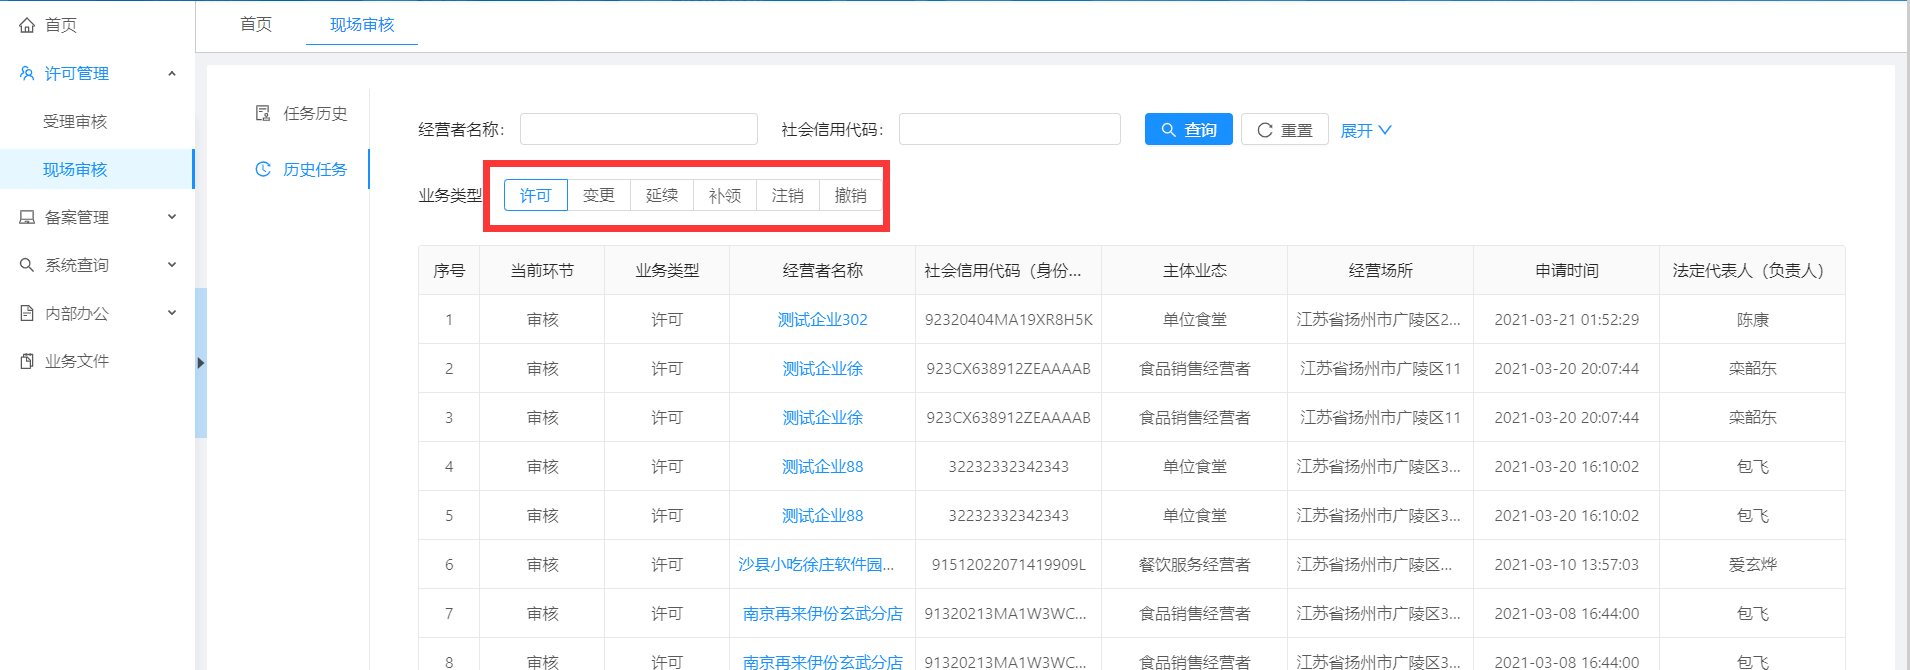Viewport: 1910px width, 670px height.
Task: Click the 任务历史 file search icon
Action: point(263,113)
